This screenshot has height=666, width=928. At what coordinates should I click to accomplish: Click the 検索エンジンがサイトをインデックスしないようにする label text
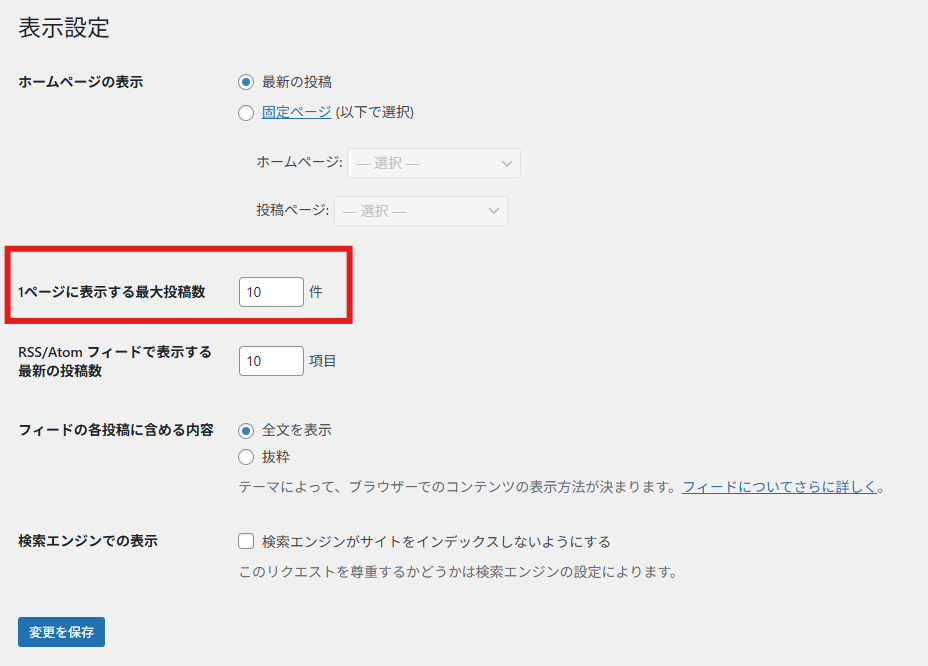[436, 542]
